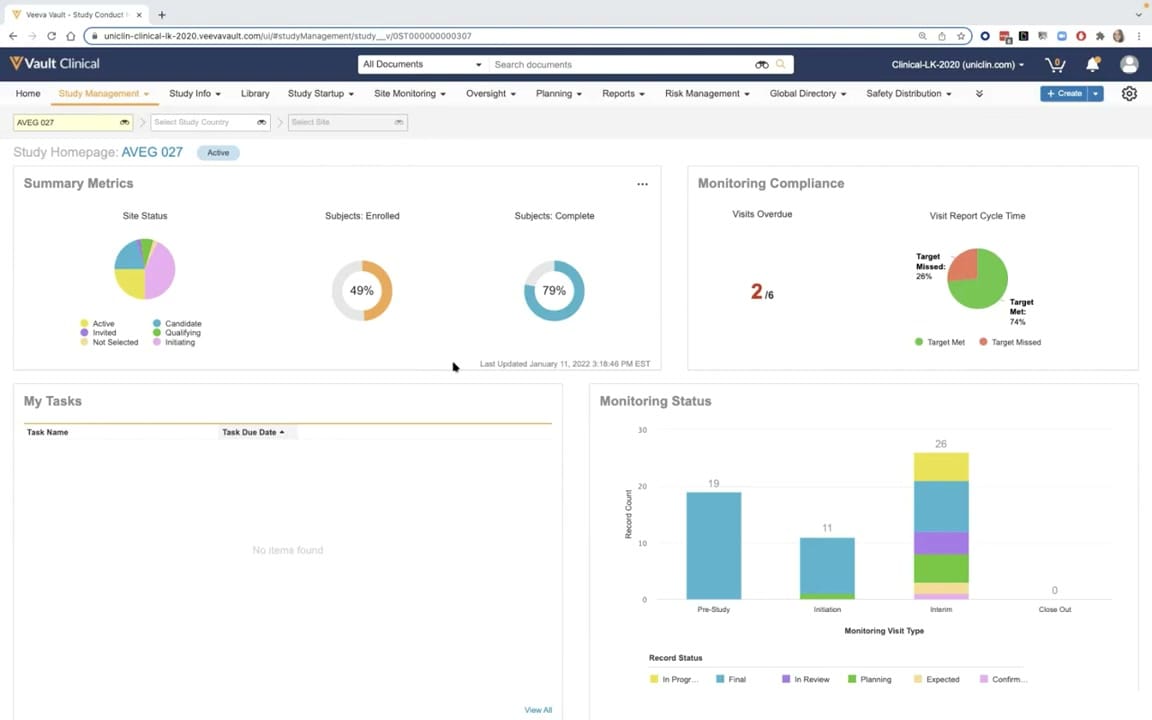Toggle Invited in Site Status legend
The image size is (1152, 720).
98,333
